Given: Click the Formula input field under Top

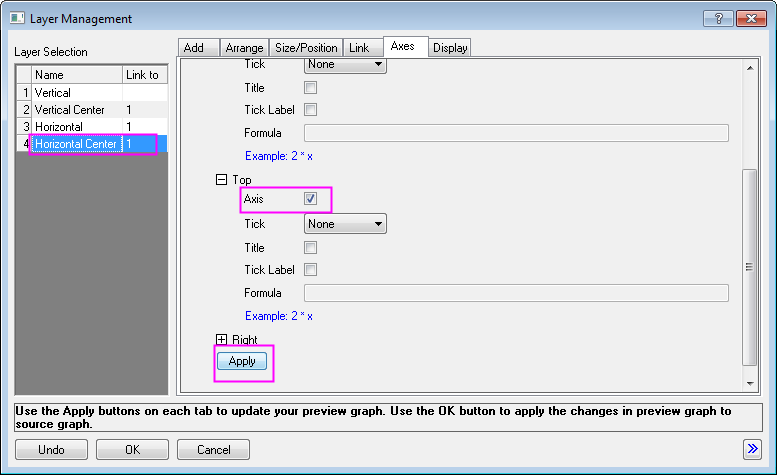Looking at the screenshot, I should [515, 293].
